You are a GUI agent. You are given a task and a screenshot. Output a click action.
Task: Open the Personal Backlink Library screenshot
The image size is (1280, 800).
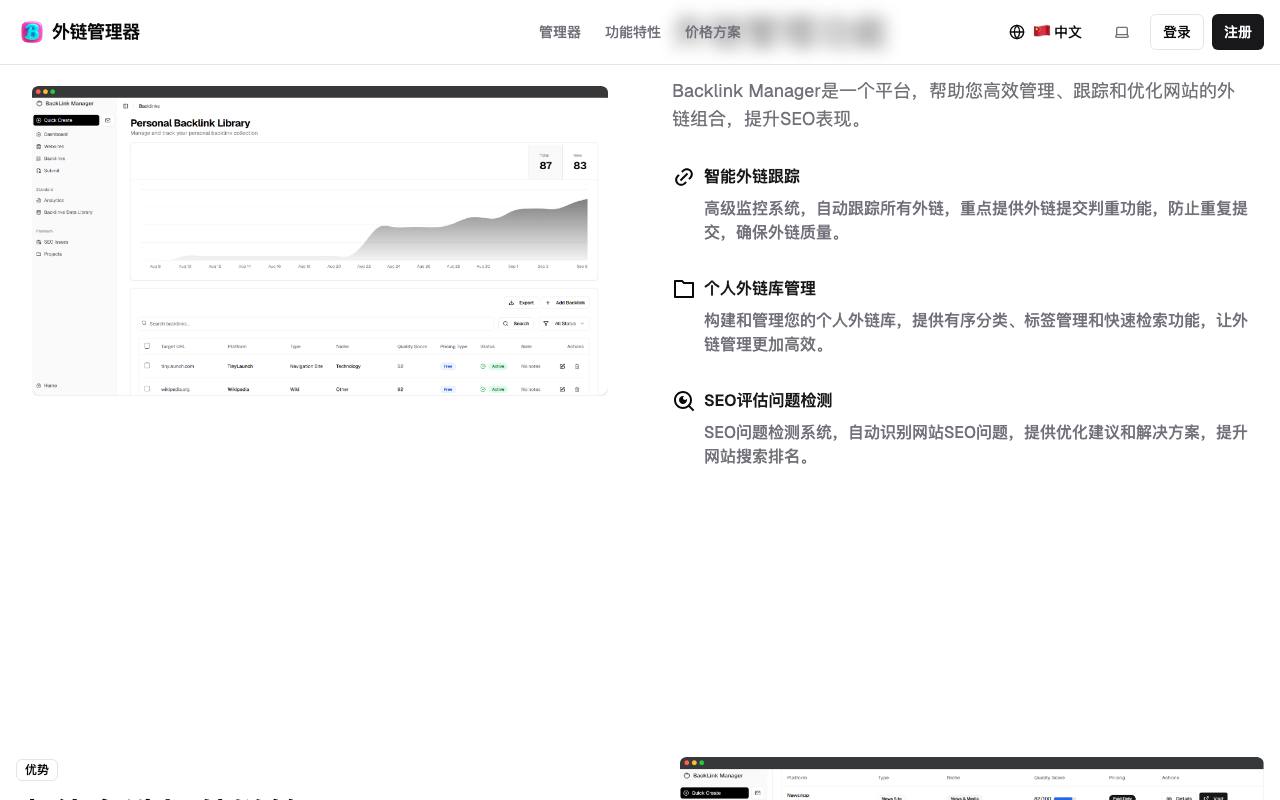click(320, 241)
